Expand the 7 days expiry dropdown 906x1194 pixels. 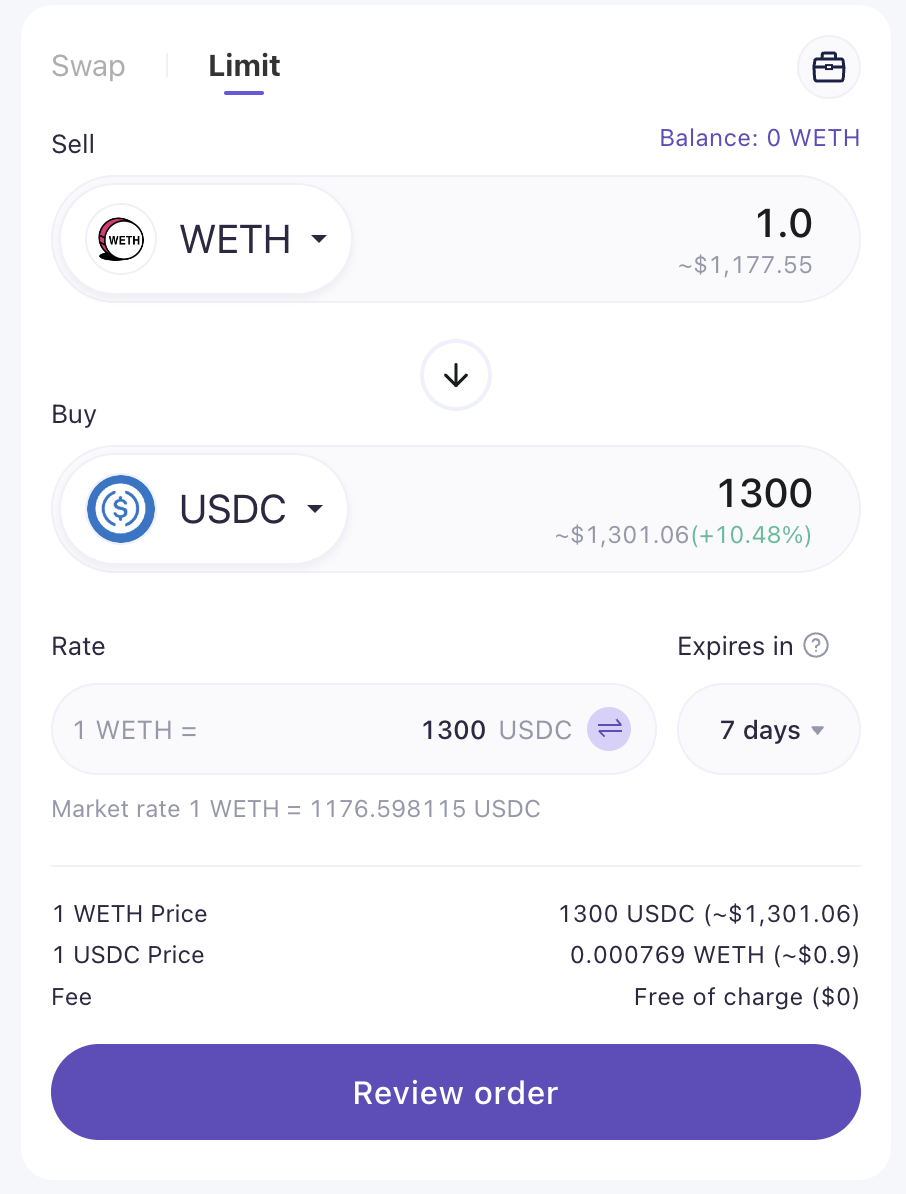[769, 729]
